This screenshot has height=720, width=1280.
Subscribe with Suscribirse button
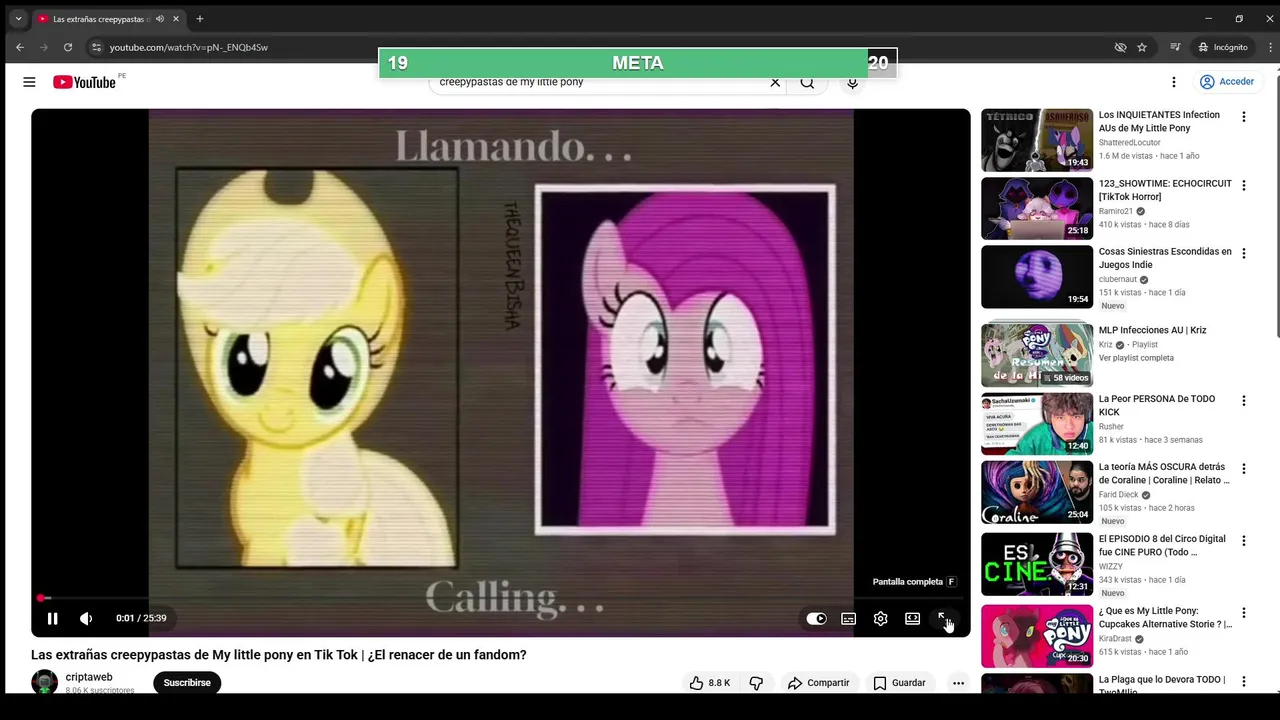(x=187, y=683)
